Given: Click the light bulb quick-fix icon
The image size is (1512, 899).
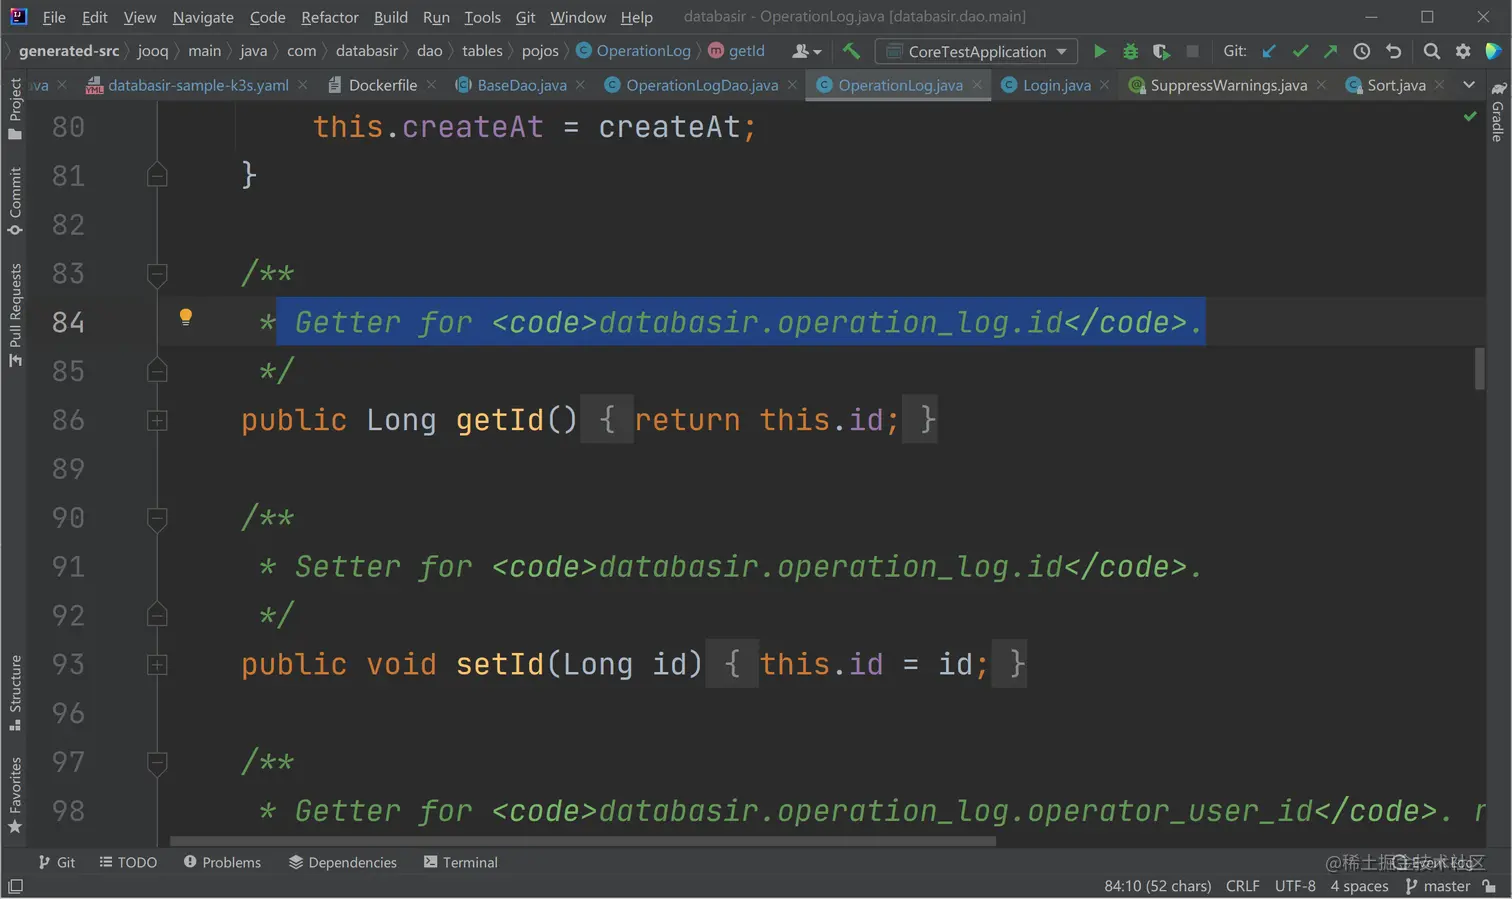Looking at the screenshot, I should 185,318.
